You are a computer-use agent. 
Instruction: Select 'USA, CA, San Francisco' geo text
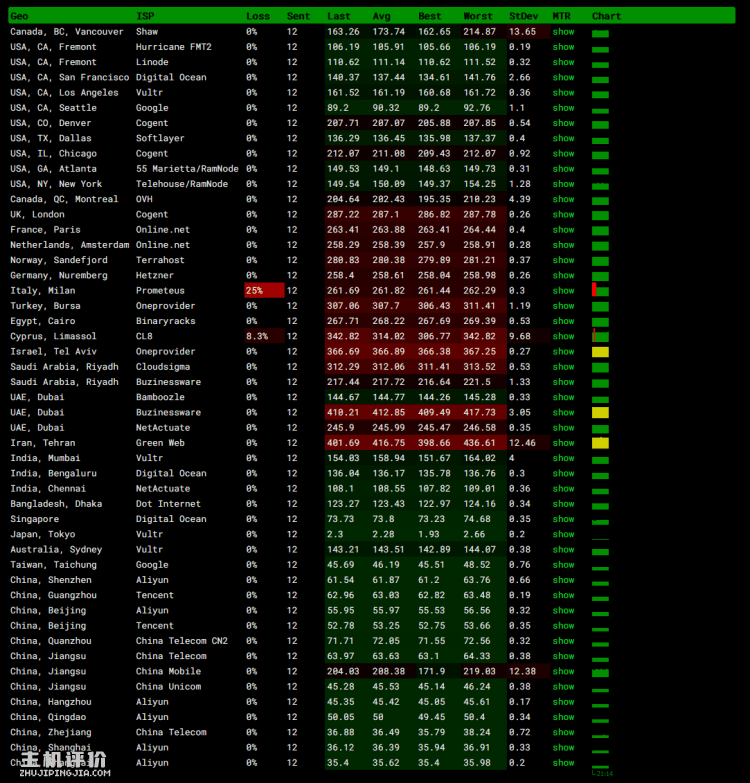[69, 77]
